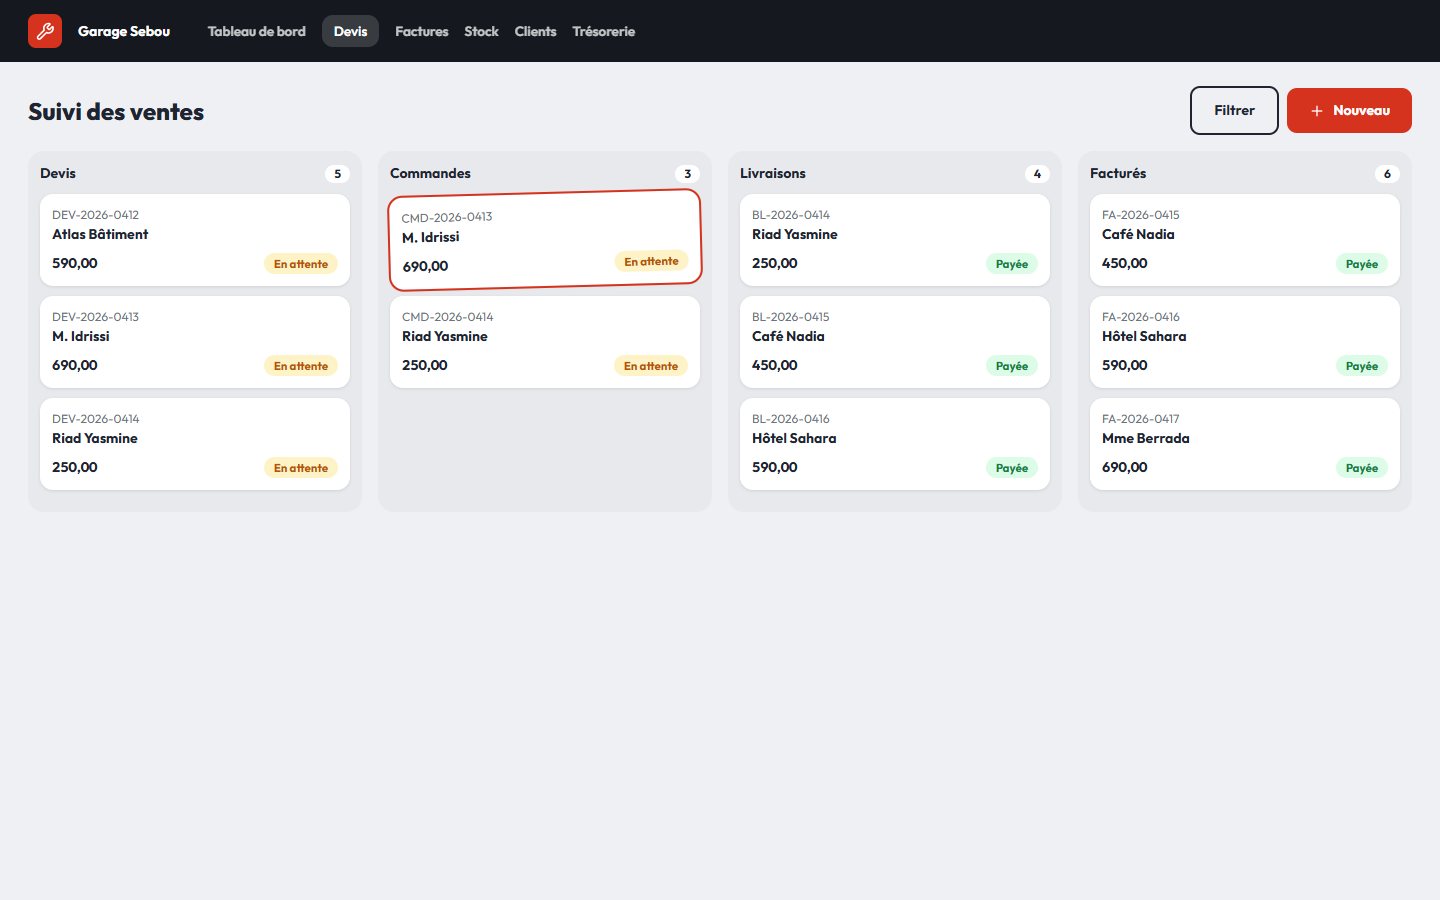Open delivery card BL-2026-0415 Café Nadia
Screen dimensions: 1440x900
[x=895, y=342]
